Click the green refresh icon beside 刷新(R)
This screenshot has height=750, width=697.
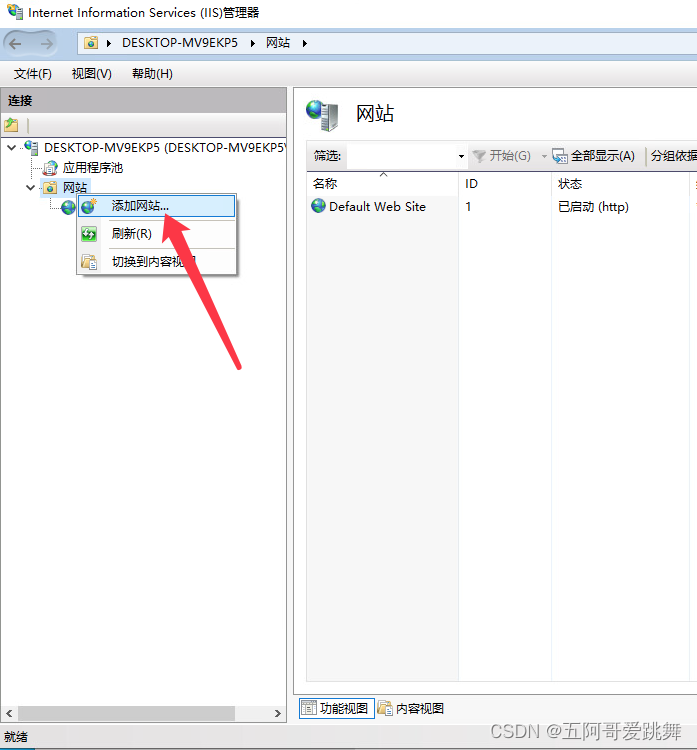point(89,234)
